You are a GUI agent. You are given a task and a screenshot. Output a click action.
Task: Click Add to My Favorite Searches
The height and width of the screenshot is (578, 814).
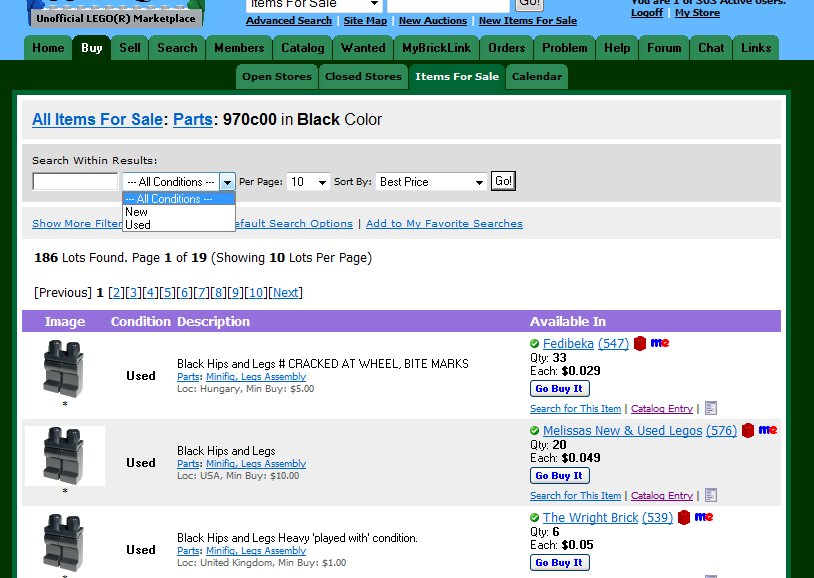[x=444, y=223]
